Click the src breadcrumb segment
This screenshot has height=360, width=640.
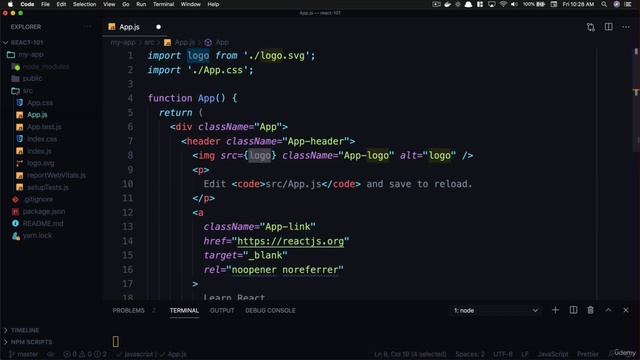coord(149,42)
